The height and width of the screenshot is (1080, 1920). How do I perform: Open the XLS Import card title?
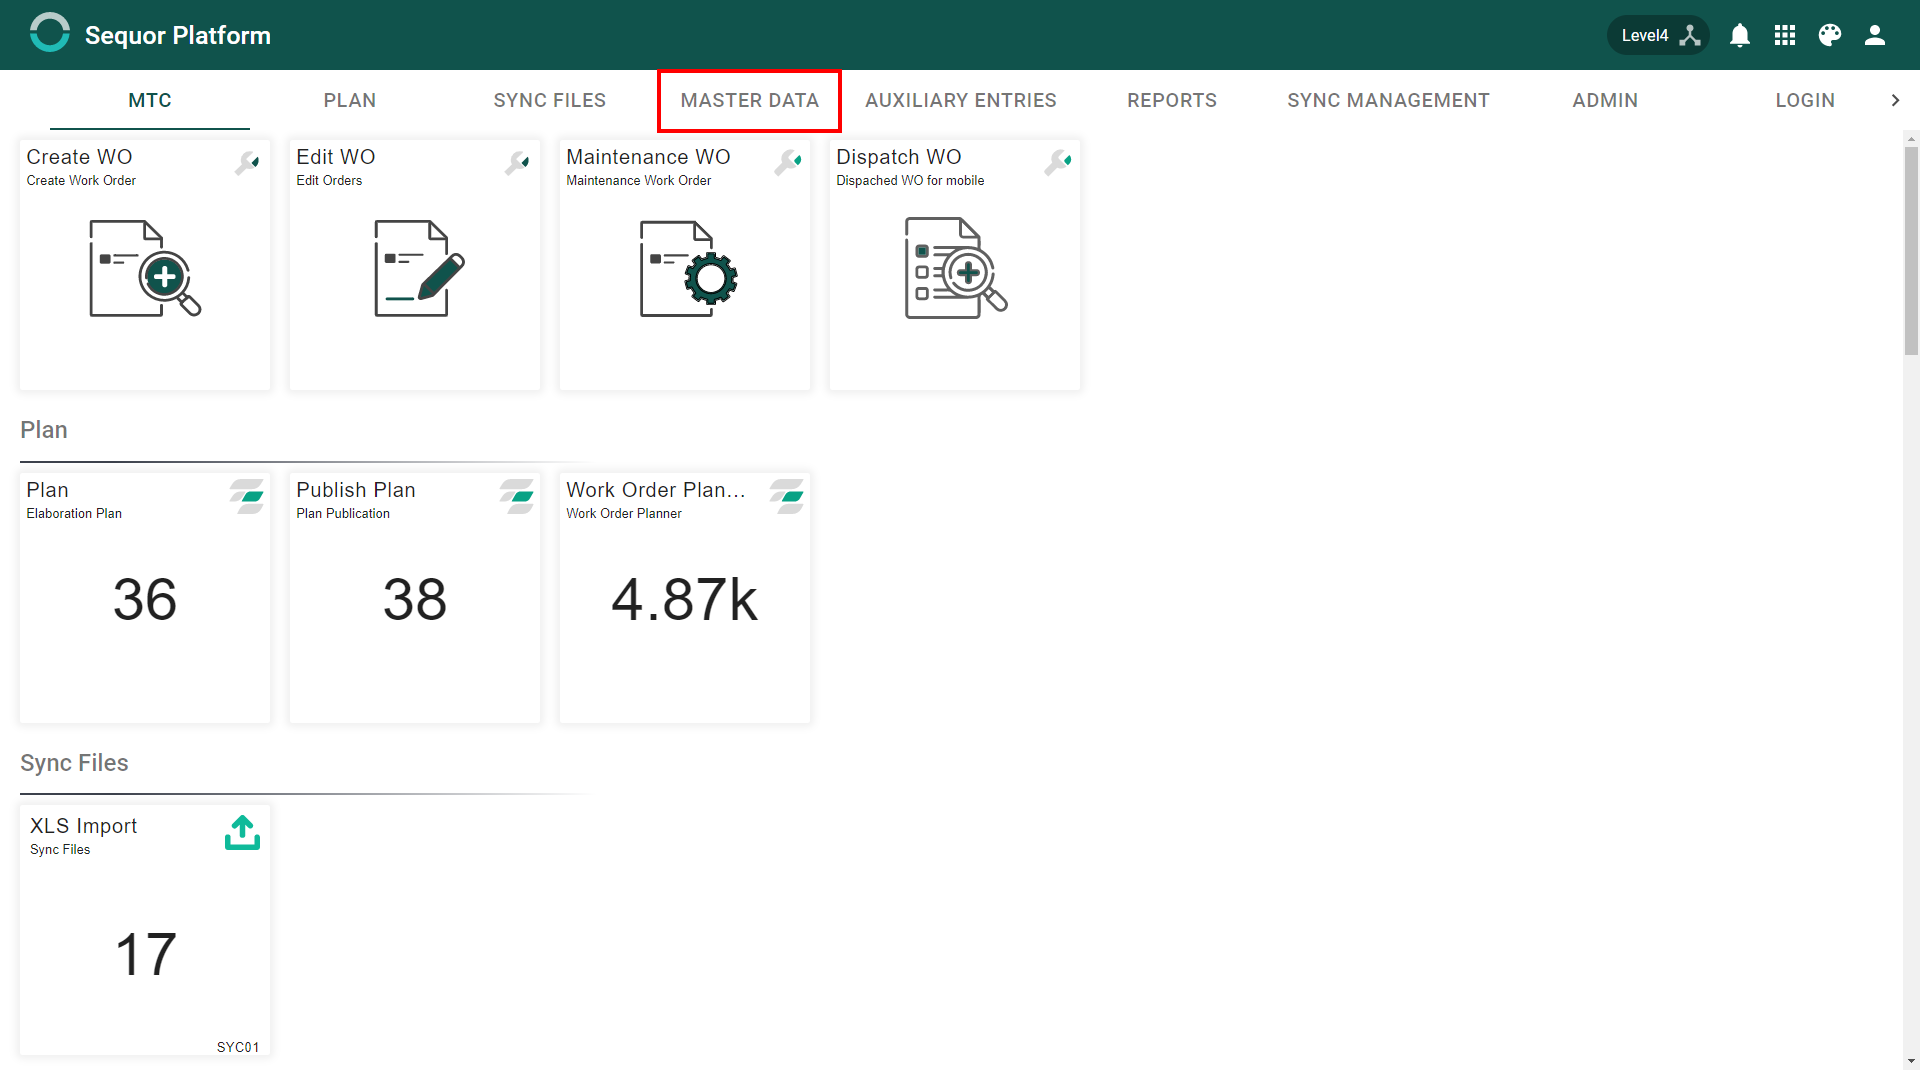84,826
